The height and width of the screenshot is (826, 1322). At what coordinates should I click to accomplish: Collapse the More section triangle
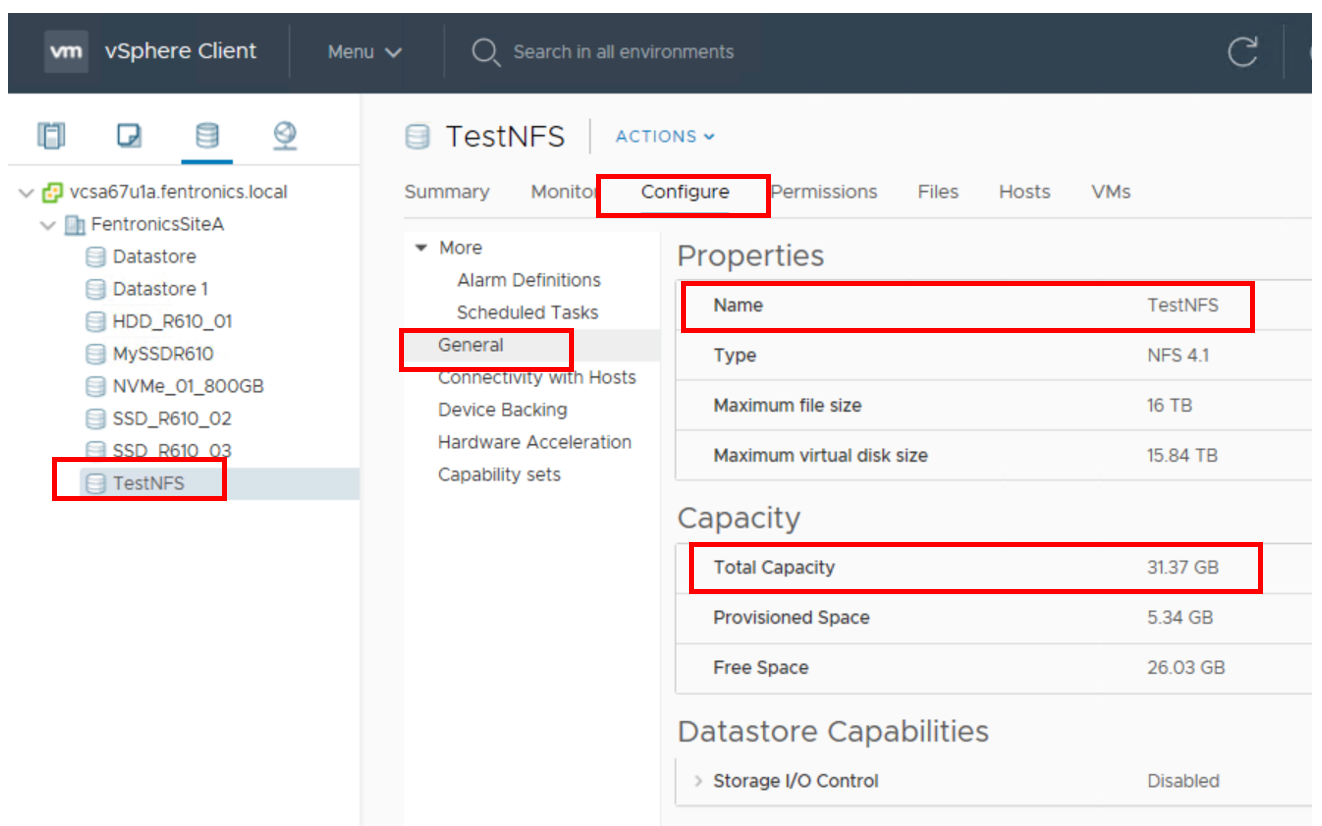click(421, 248)
